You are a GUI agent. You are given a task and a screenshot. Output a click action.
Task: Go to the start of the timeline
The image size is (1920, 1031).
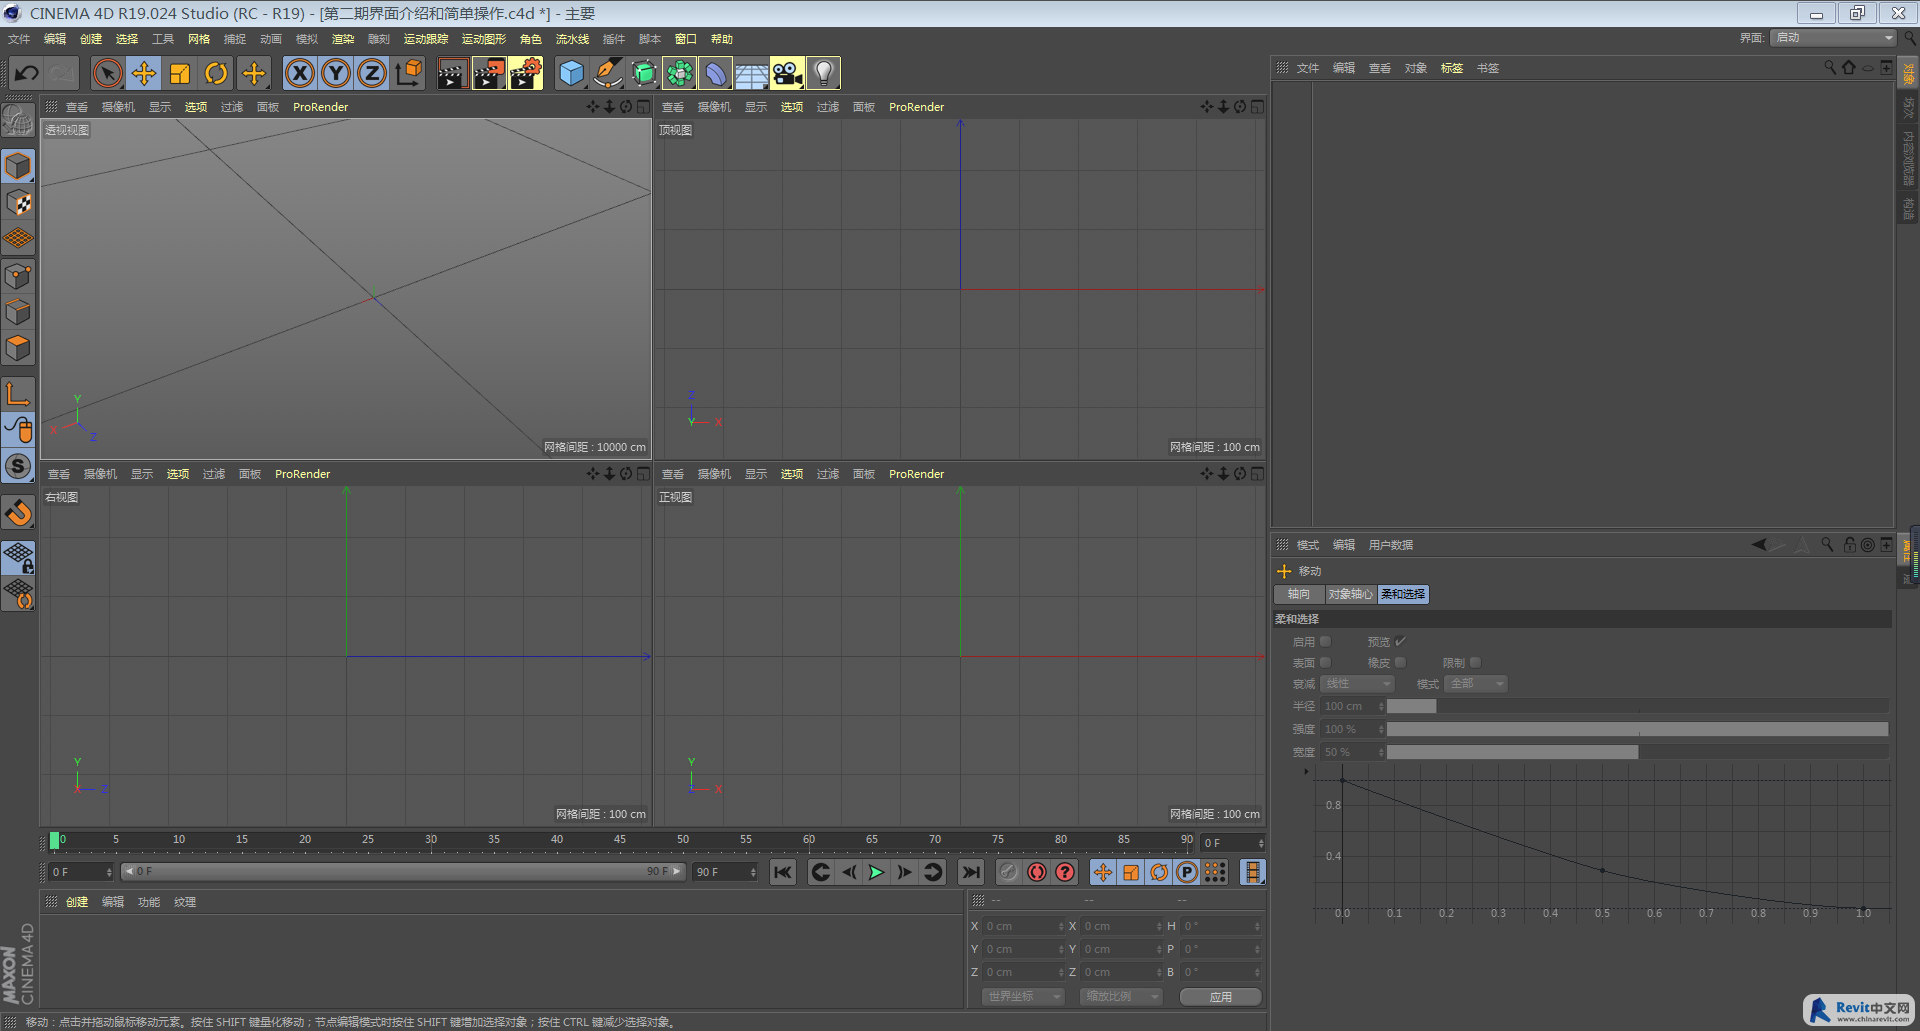783,872
